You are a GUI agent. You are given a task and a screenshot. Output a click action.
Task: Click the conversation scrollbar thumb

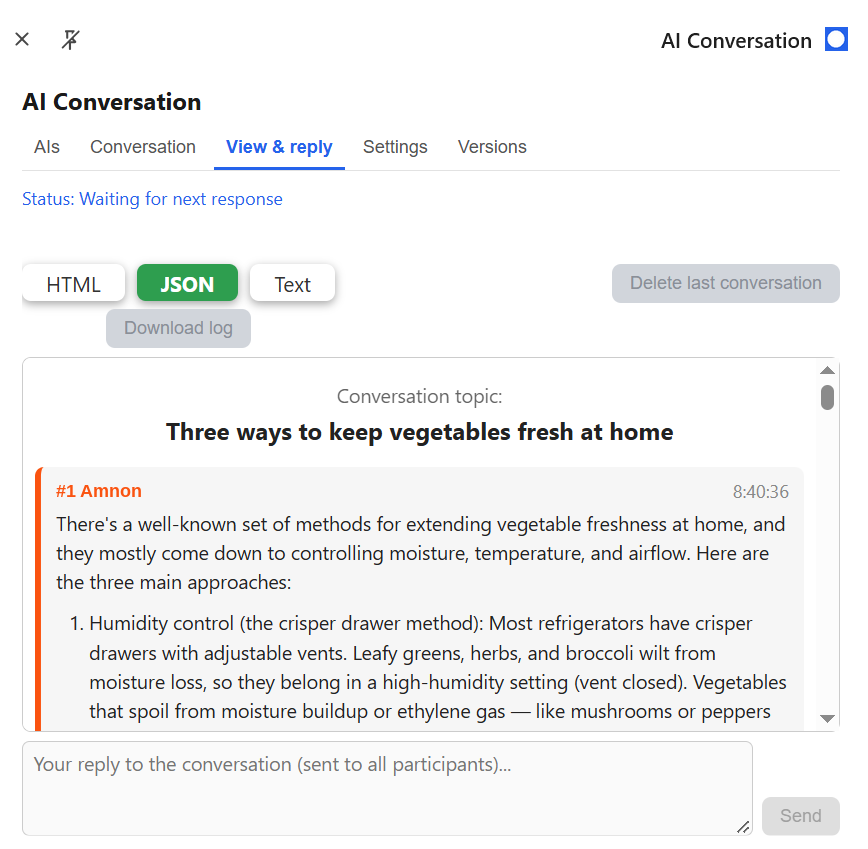[x=827, y=397]
